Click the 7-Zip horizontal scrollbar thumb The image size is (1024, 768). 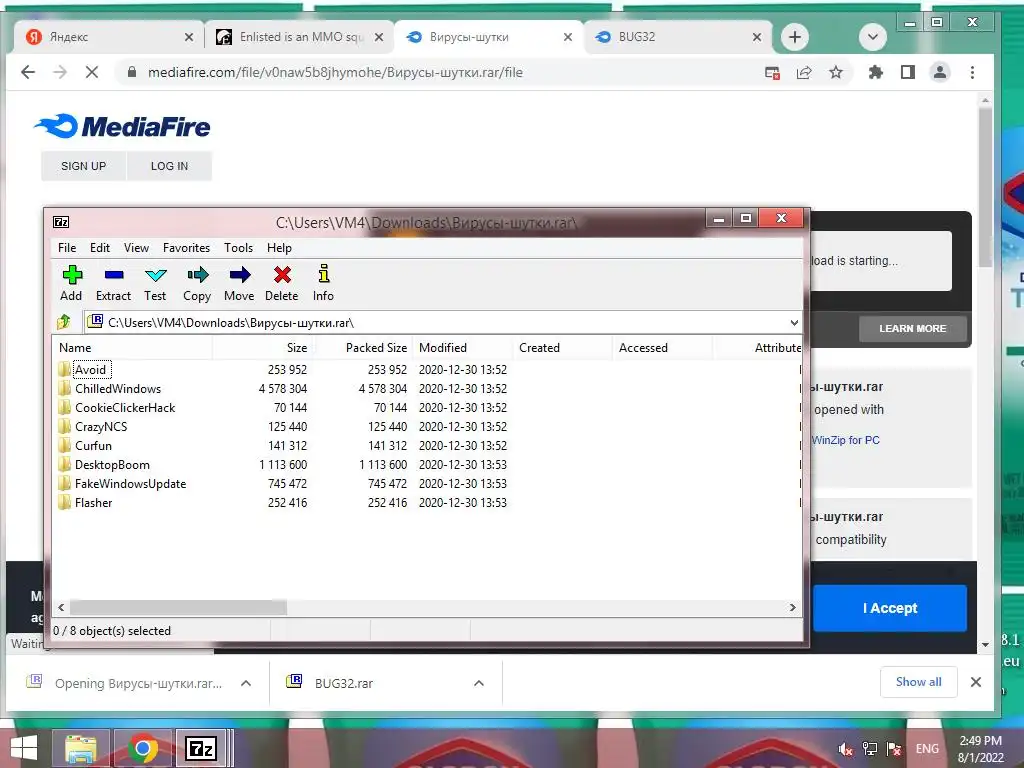pos(178,607)
